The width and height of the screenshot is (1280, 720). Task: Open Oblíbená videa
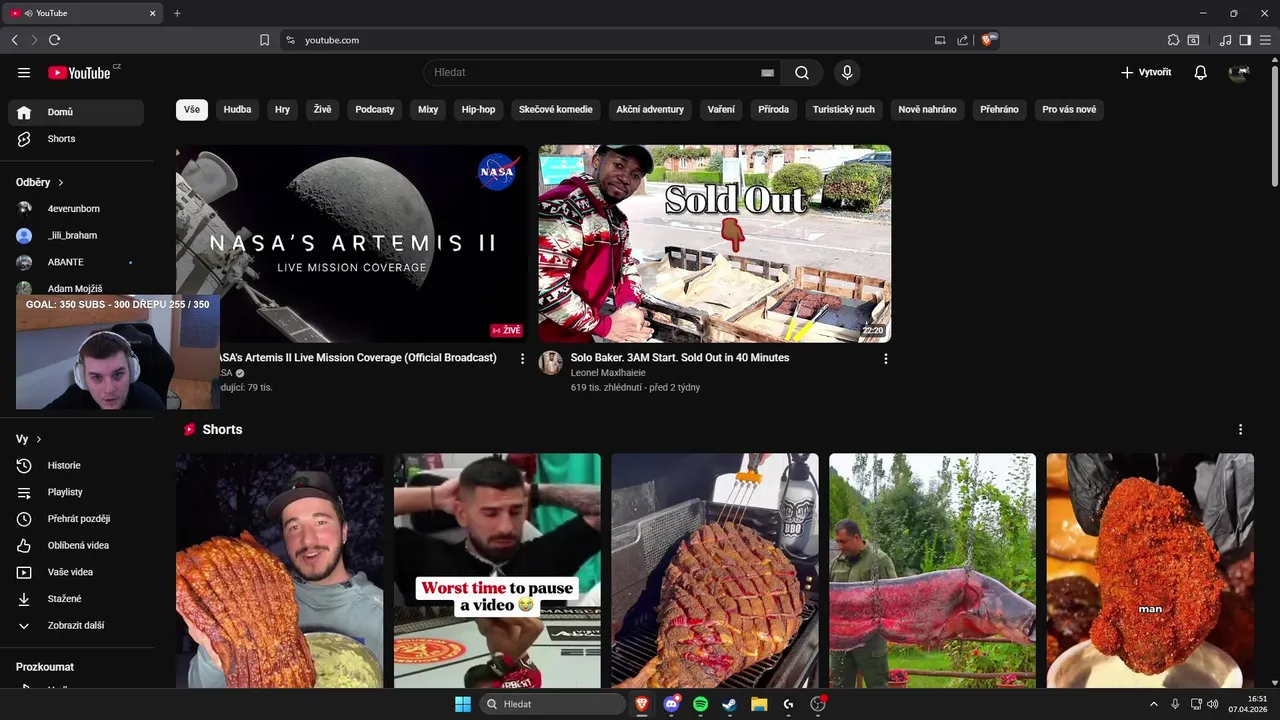[76, 545]
